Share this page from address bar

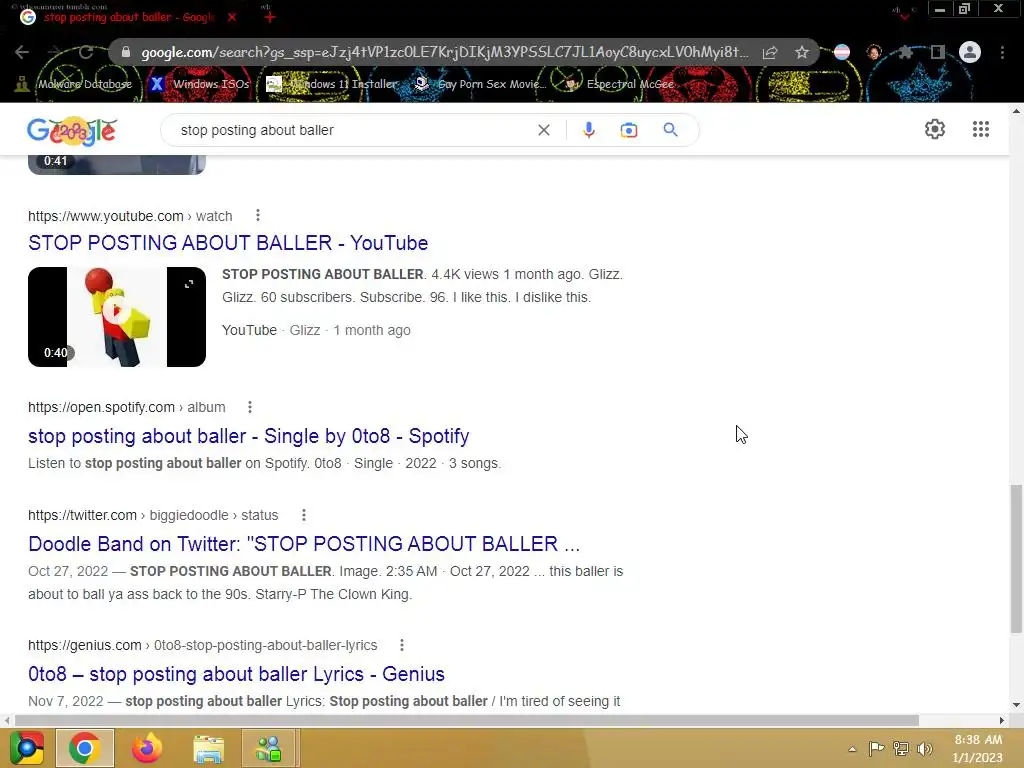click(770, 52)
